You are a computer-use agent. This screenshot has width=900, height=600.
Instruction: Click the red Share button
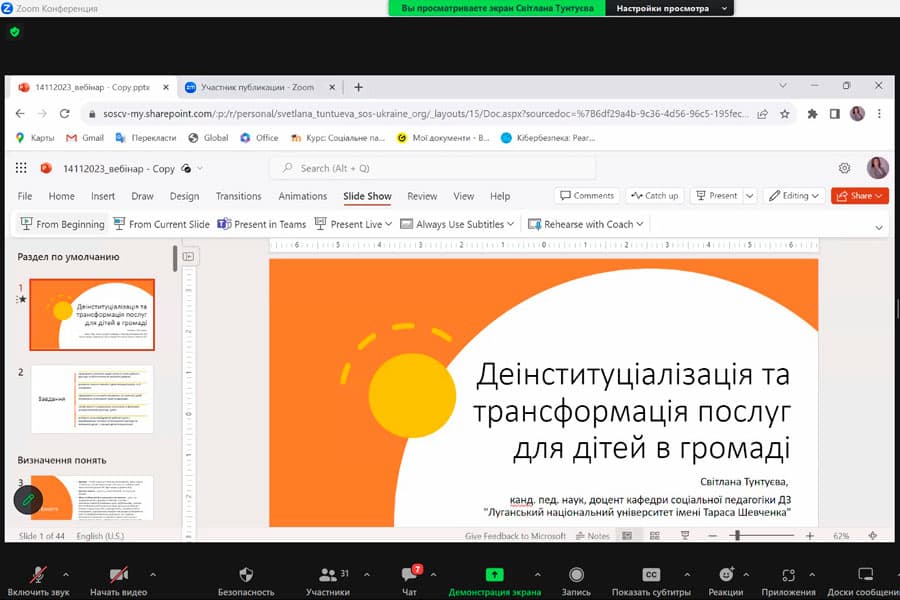tap(858, 196)
